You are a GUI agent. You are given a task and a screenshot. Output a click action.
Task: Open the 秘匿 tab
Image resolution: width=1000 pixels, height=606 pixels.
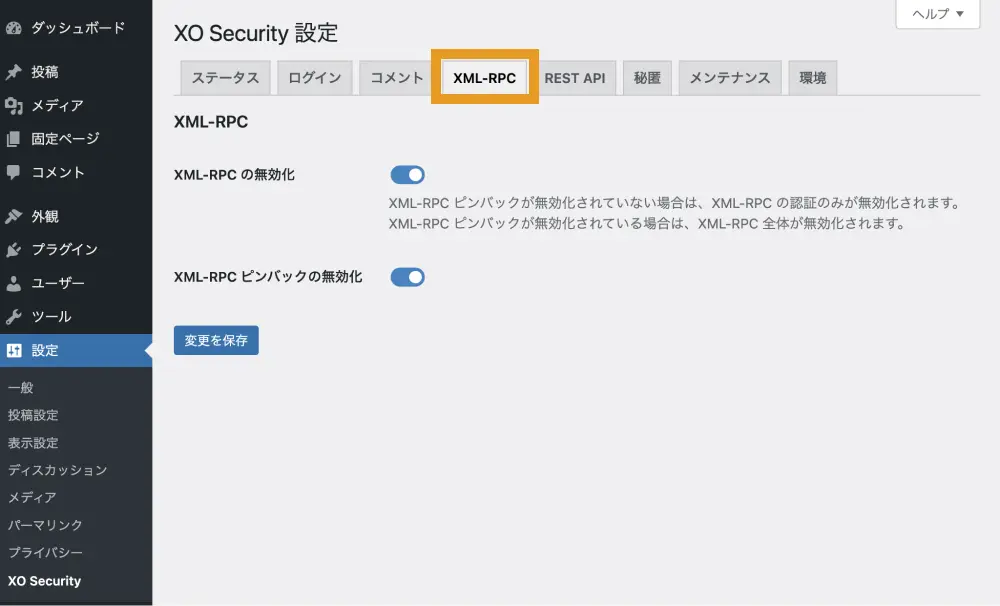(x=647, y=78)
